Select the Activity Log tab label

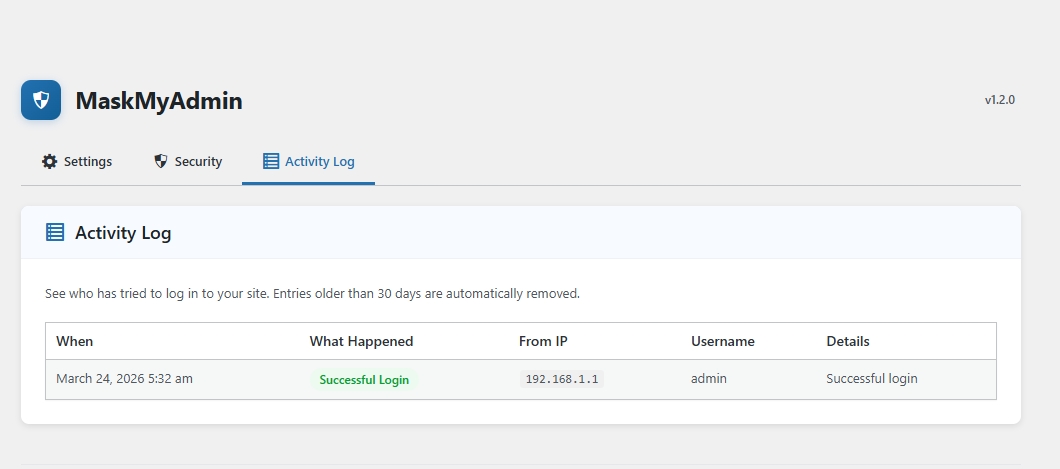[x=319, y=161]
